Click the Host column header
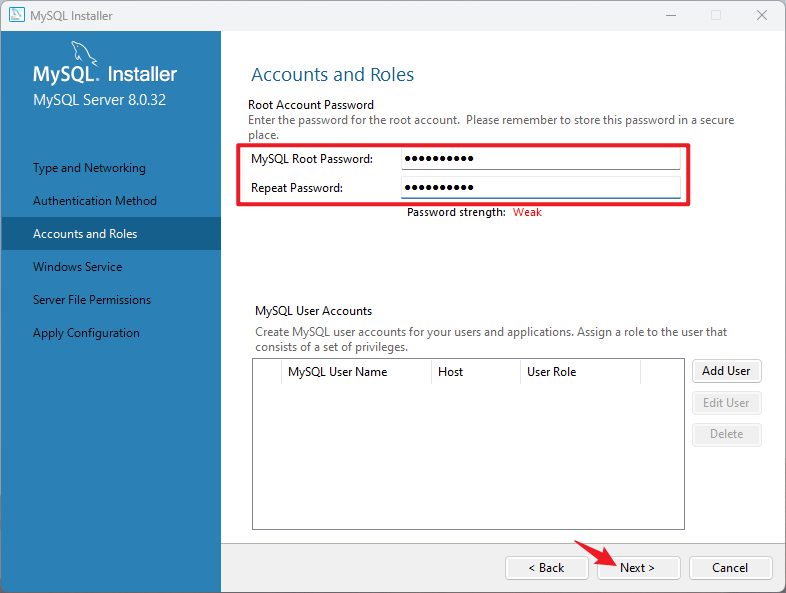The width and height of the screenshot is (786, 593). pyautogui.click(x=451, y=372)
